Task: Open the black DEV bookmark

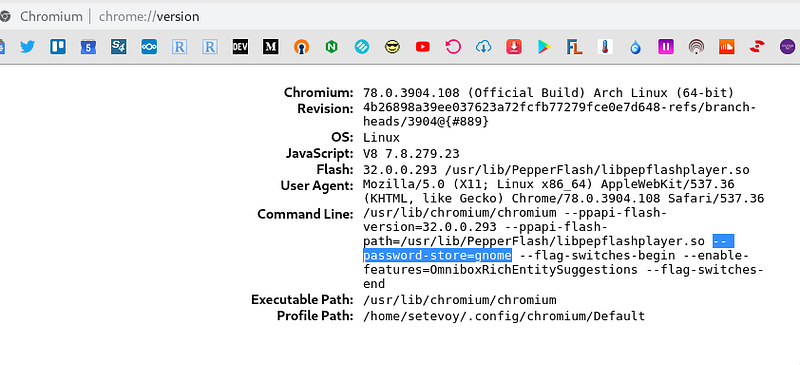Action: [240, 47]
